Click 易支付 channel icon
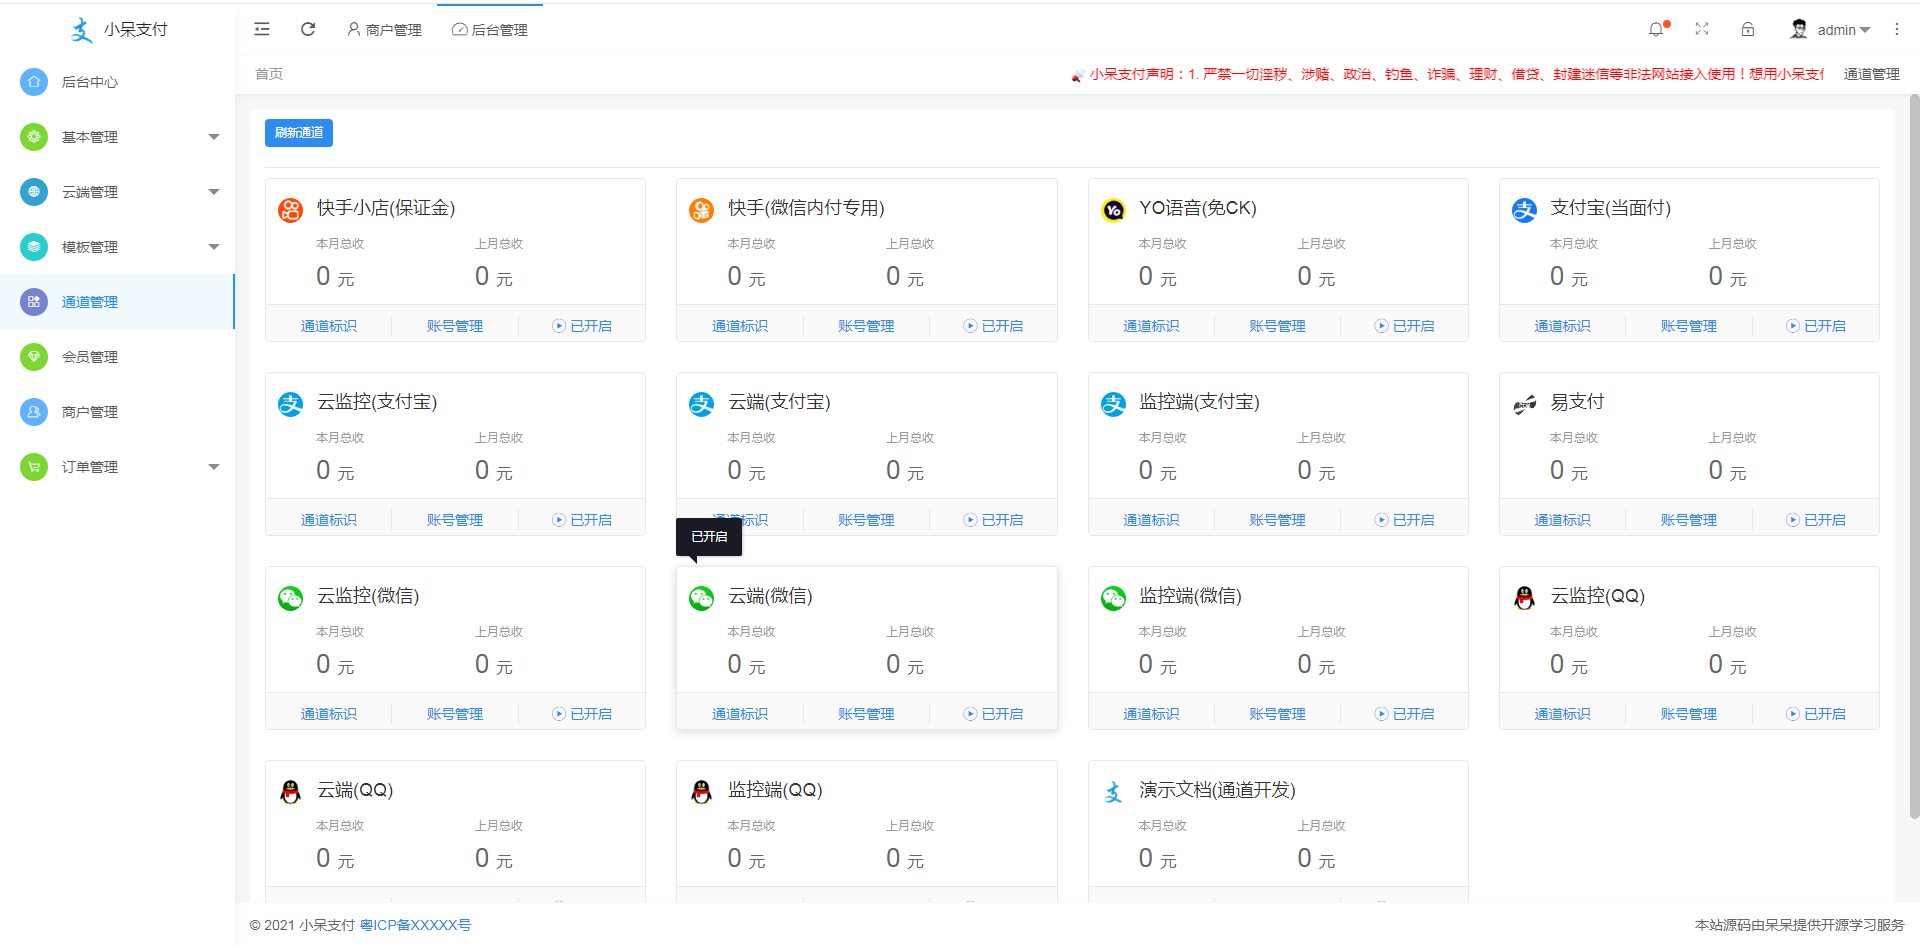The image size is (1920, 945). (1524, 404)
